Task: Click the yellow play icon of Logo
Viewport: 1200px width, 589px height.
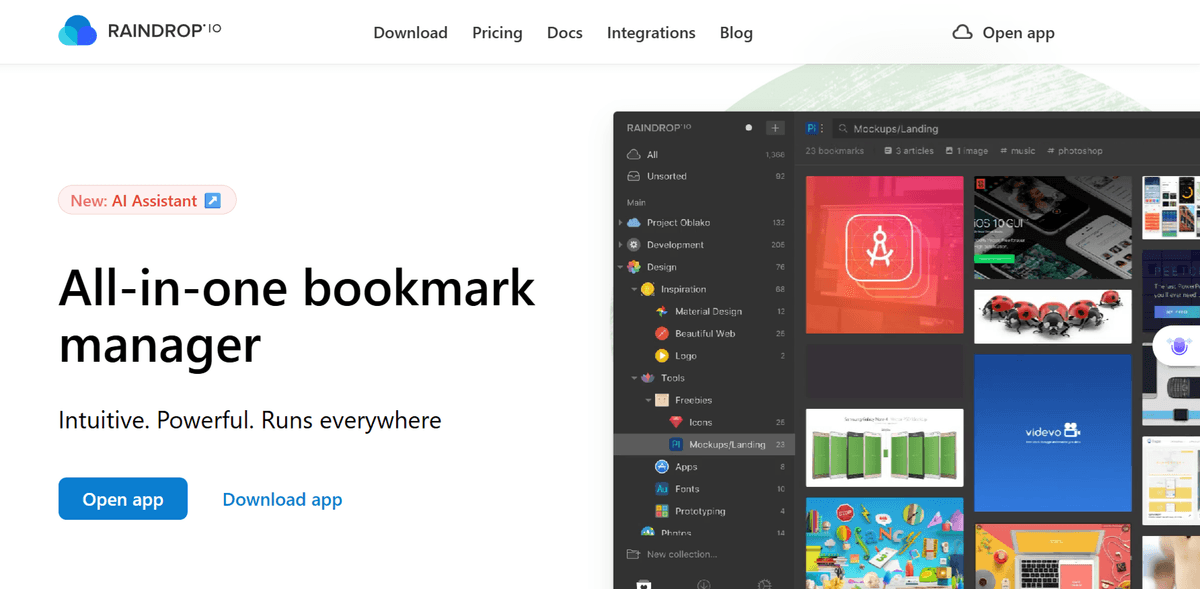Action: click(661, 356)
